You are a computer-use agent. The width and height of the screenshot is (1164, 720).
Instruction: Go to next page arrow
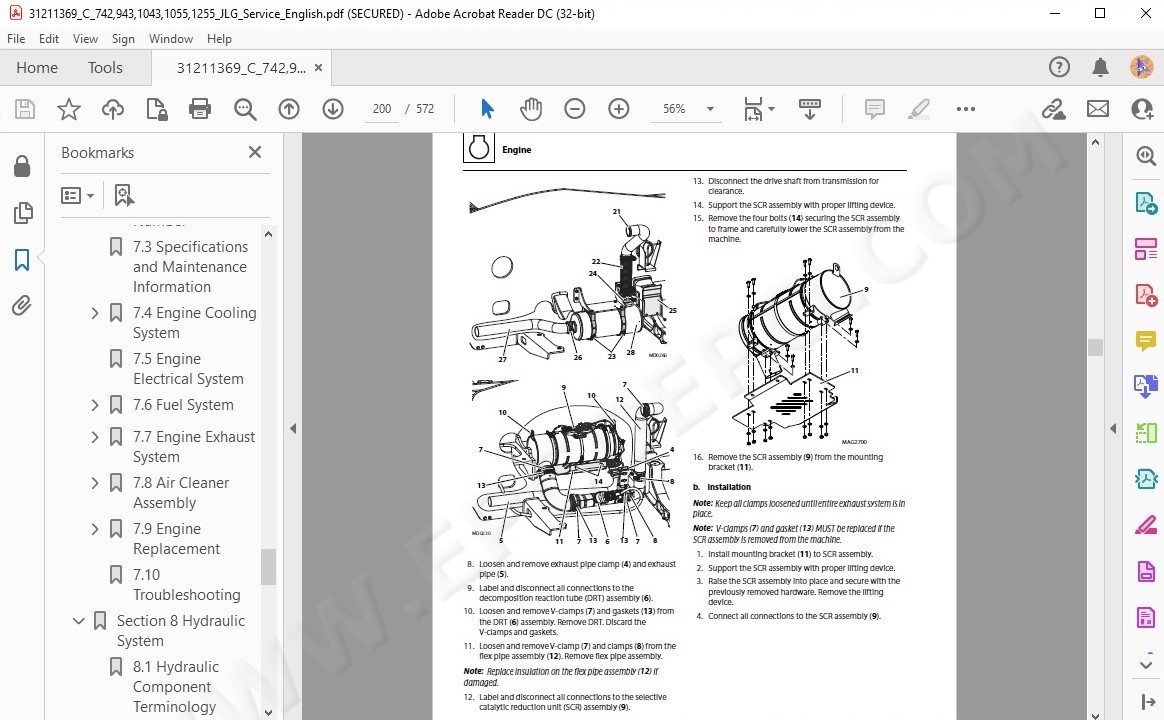[333, 109]
